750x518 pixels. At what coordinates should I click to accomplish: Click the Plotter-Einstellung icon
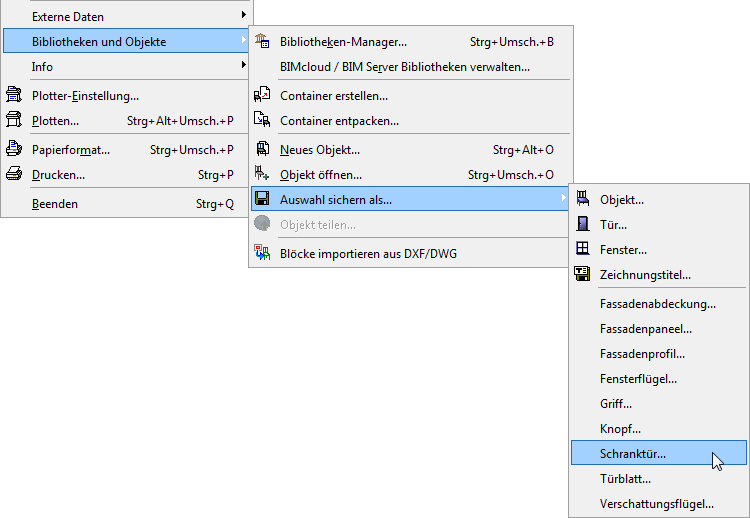[x=14, y=95]
